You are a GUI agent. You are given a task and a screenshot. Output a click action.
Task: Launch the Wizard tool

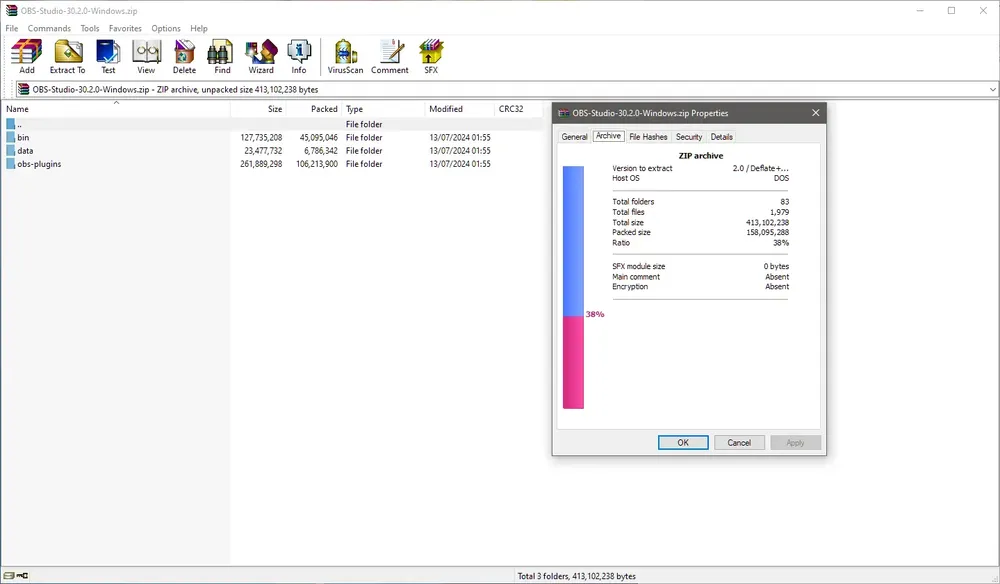261,57
